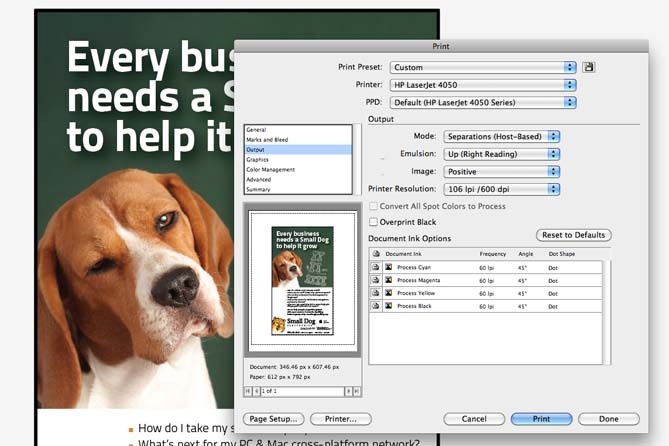Click Reset to Defaults button

click(x=573, y=235)
